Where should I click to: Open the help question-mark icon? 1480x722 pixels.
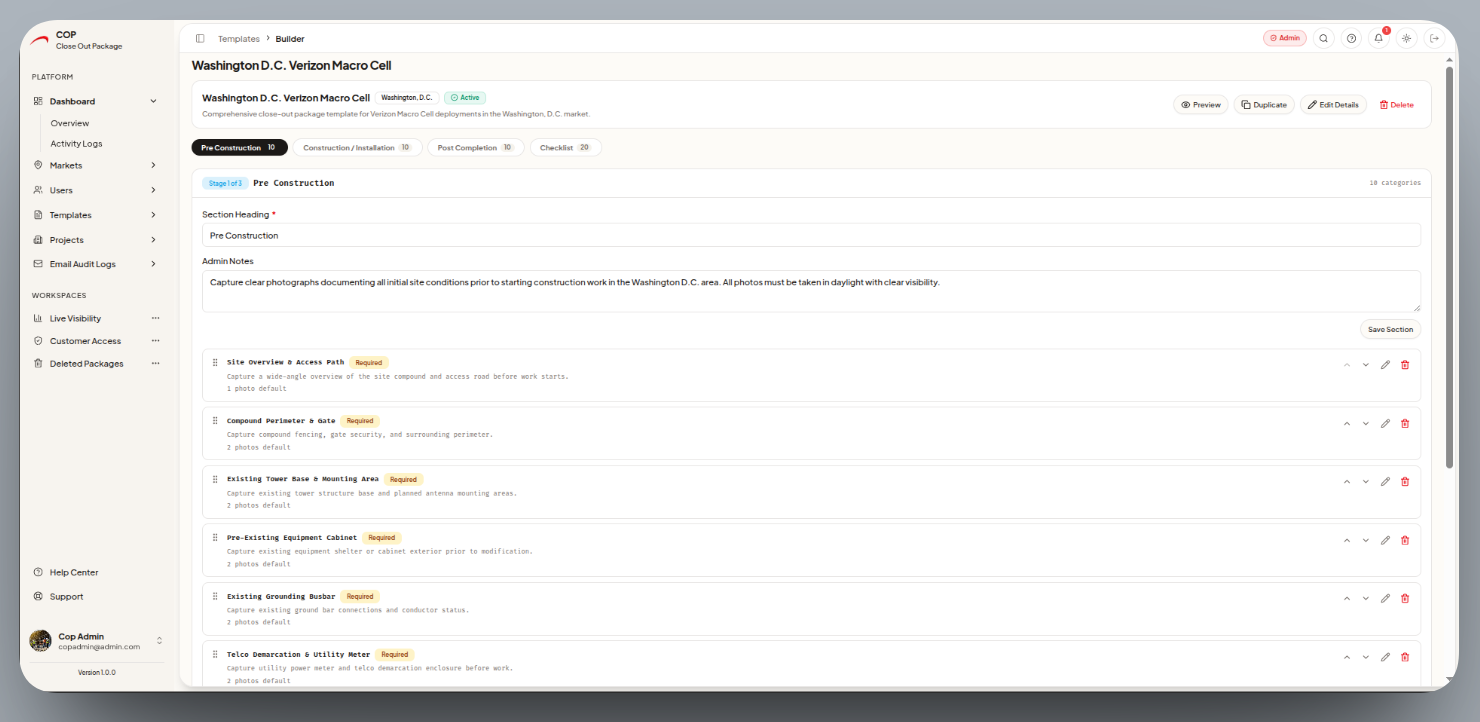1352,38
